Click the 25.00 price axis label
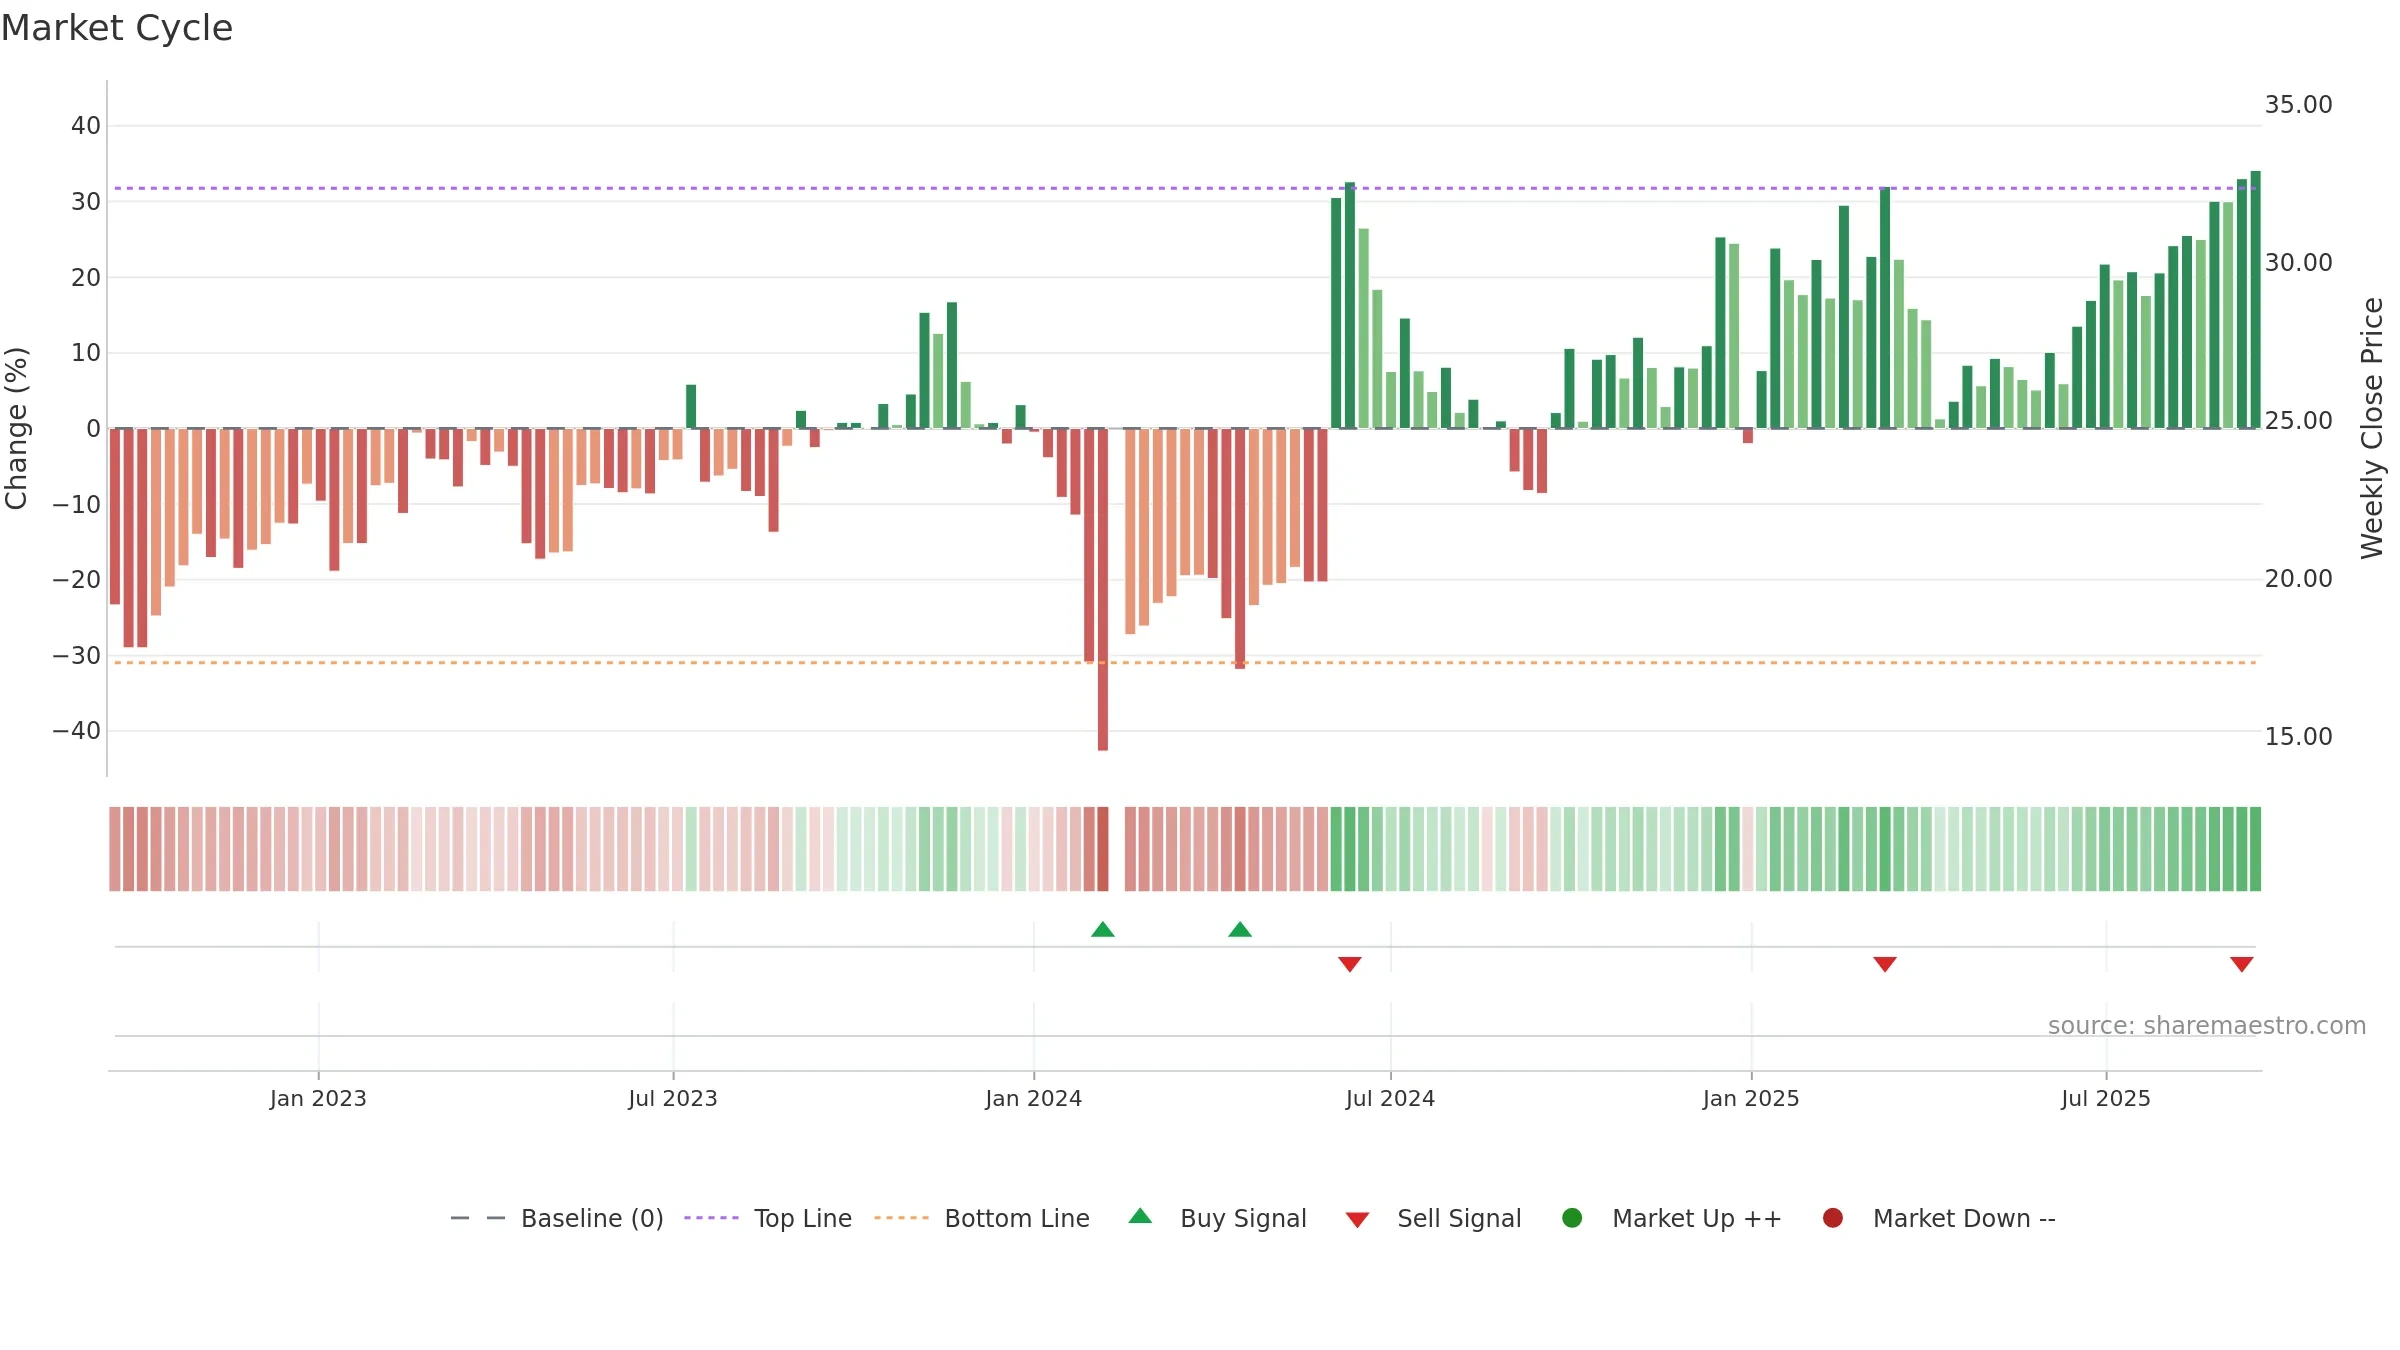2400x1350 pixels. tap(2298, 421)
